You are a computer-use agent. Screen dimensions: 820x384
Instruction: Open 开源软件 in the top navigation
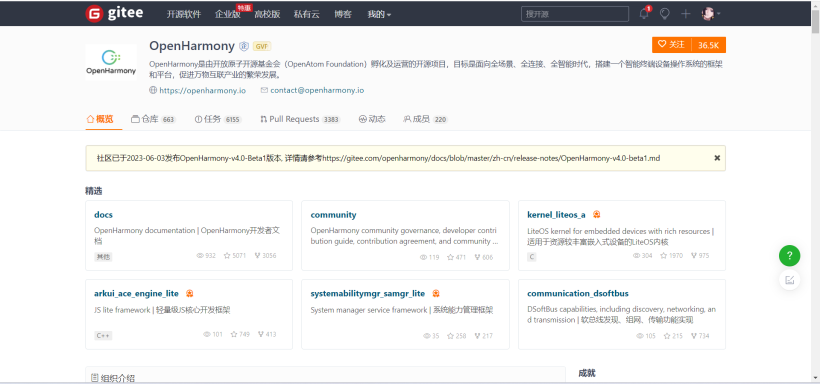(184, 14)
